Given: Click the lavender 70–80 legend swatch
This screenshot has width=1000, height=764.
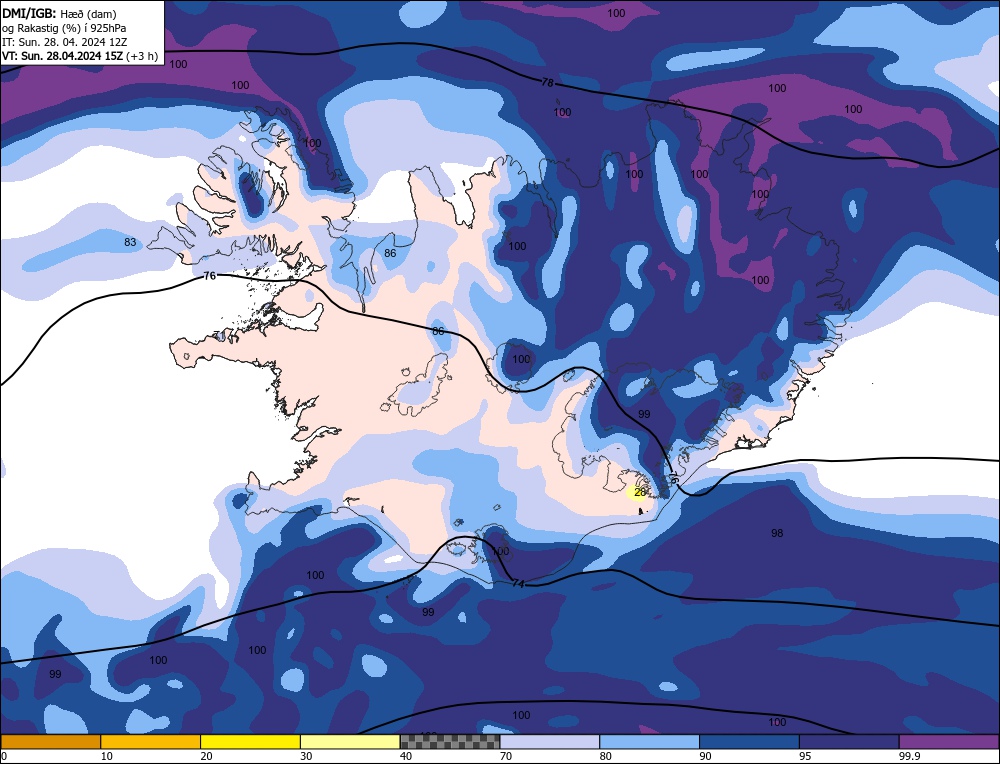Looking at the screenshot, I should tap(550, 742).
